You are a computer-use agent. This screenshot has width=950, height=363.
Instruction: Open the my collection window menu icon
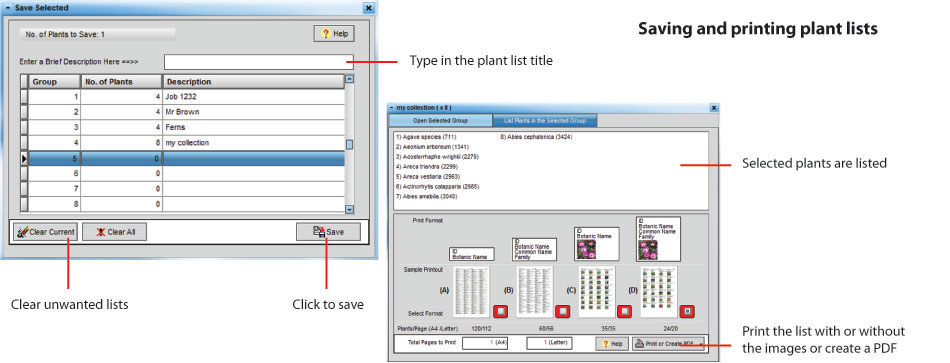pyautogui.click(x=392, y=107)
